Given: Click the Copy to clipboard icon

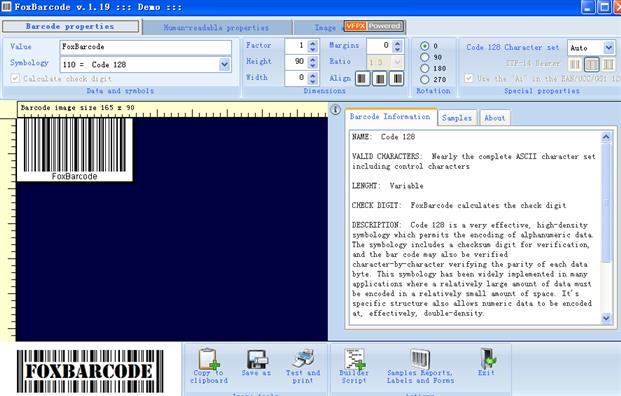Looking at the screenshot, I should [209, 358].
